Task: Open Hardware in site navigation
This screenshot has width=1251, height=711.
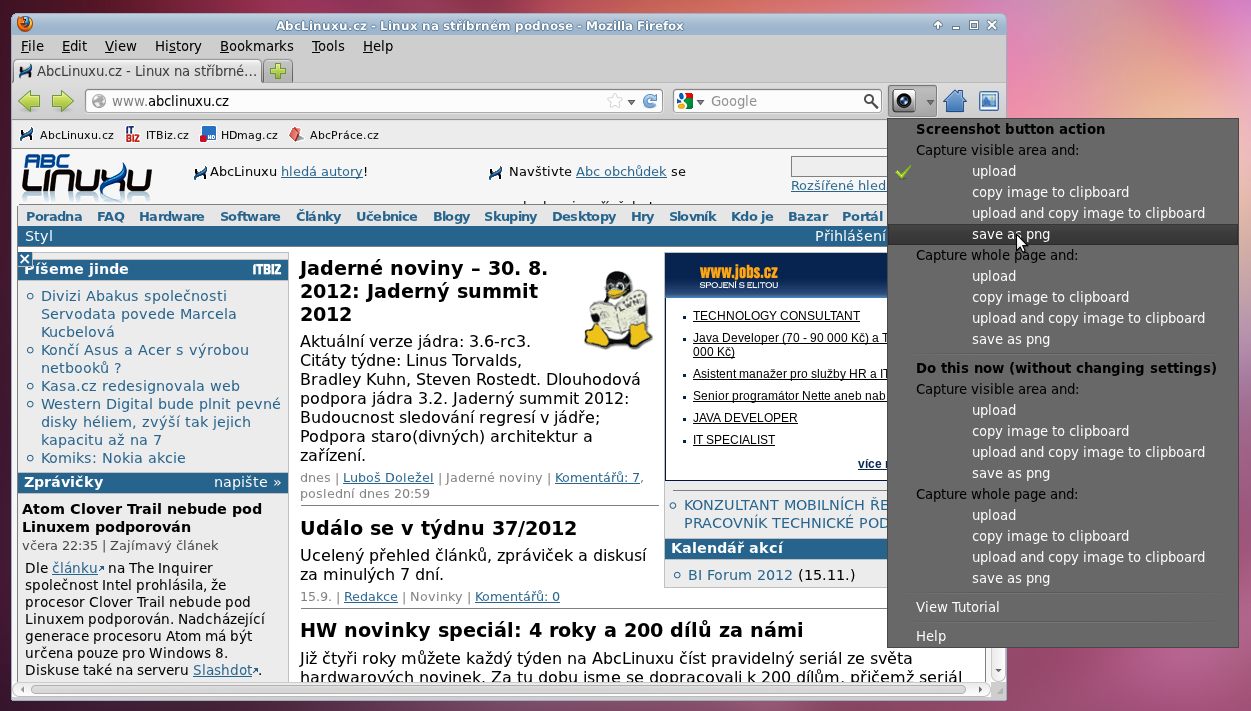Action: click(x=172, y=217)
